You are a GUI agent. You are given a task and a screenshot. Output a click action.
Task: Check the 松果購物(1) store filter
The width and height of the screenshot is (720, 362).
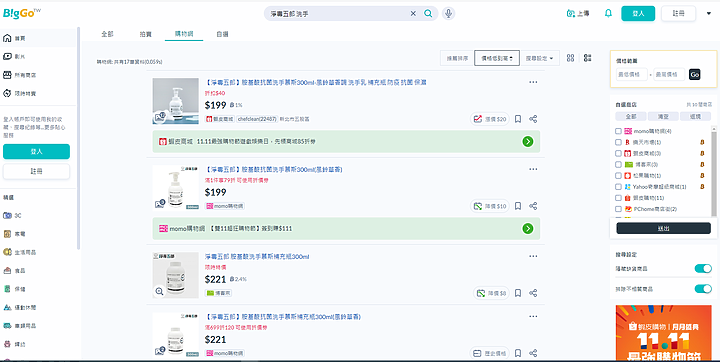[618, 175]
